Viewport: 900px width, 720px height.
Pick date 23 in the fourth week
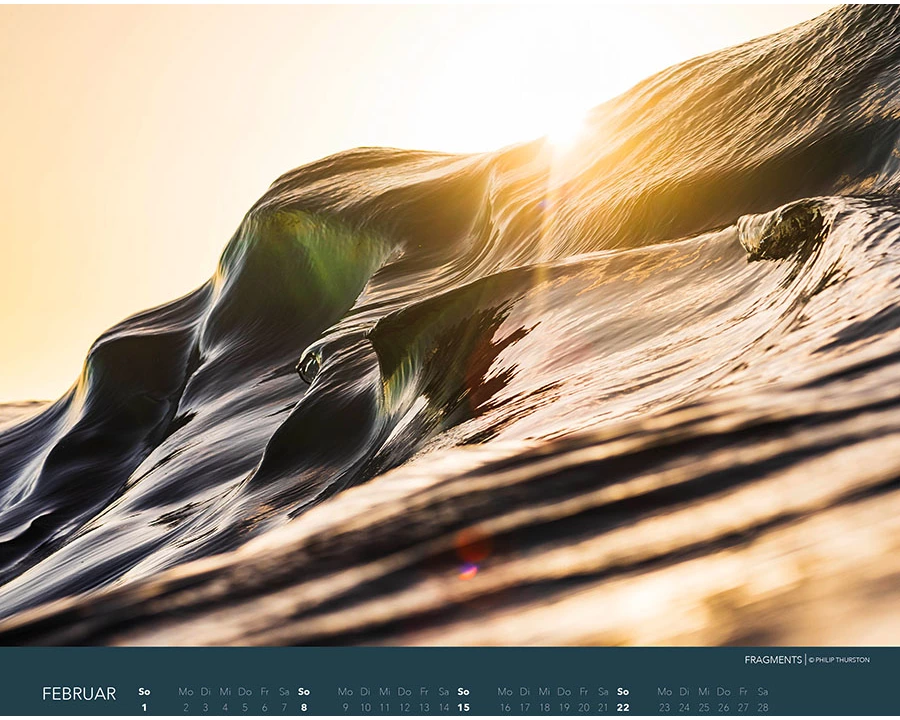(x=665, y=708)
